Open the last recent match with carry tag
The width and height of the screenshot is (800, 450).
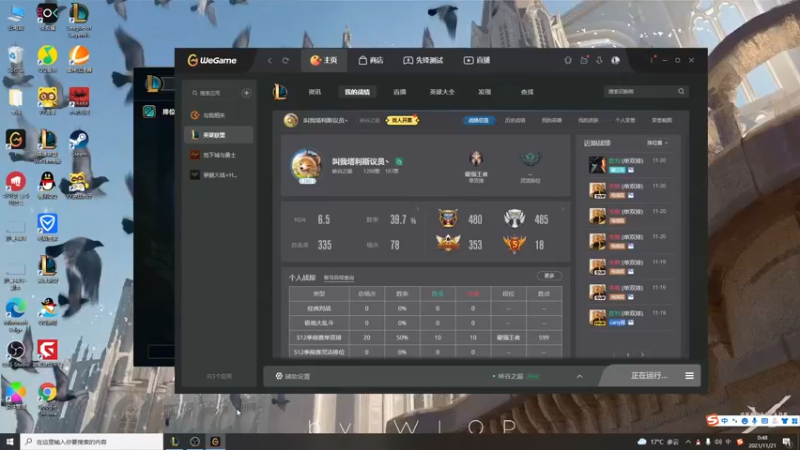[629, 317]
